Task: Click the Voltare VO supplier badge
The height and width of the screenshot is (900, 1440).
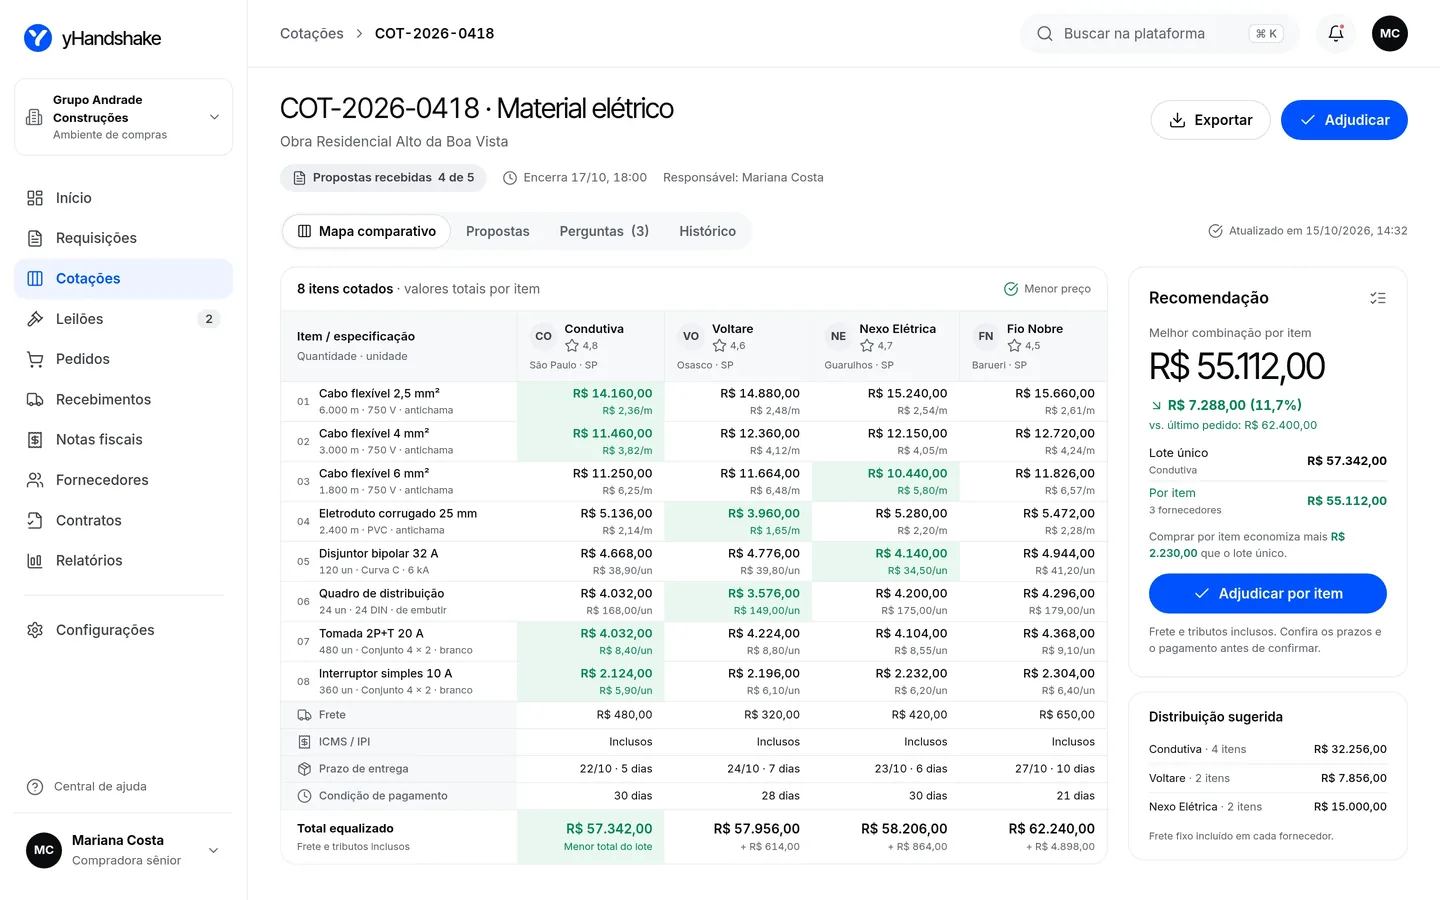Action: pos(691,336)
